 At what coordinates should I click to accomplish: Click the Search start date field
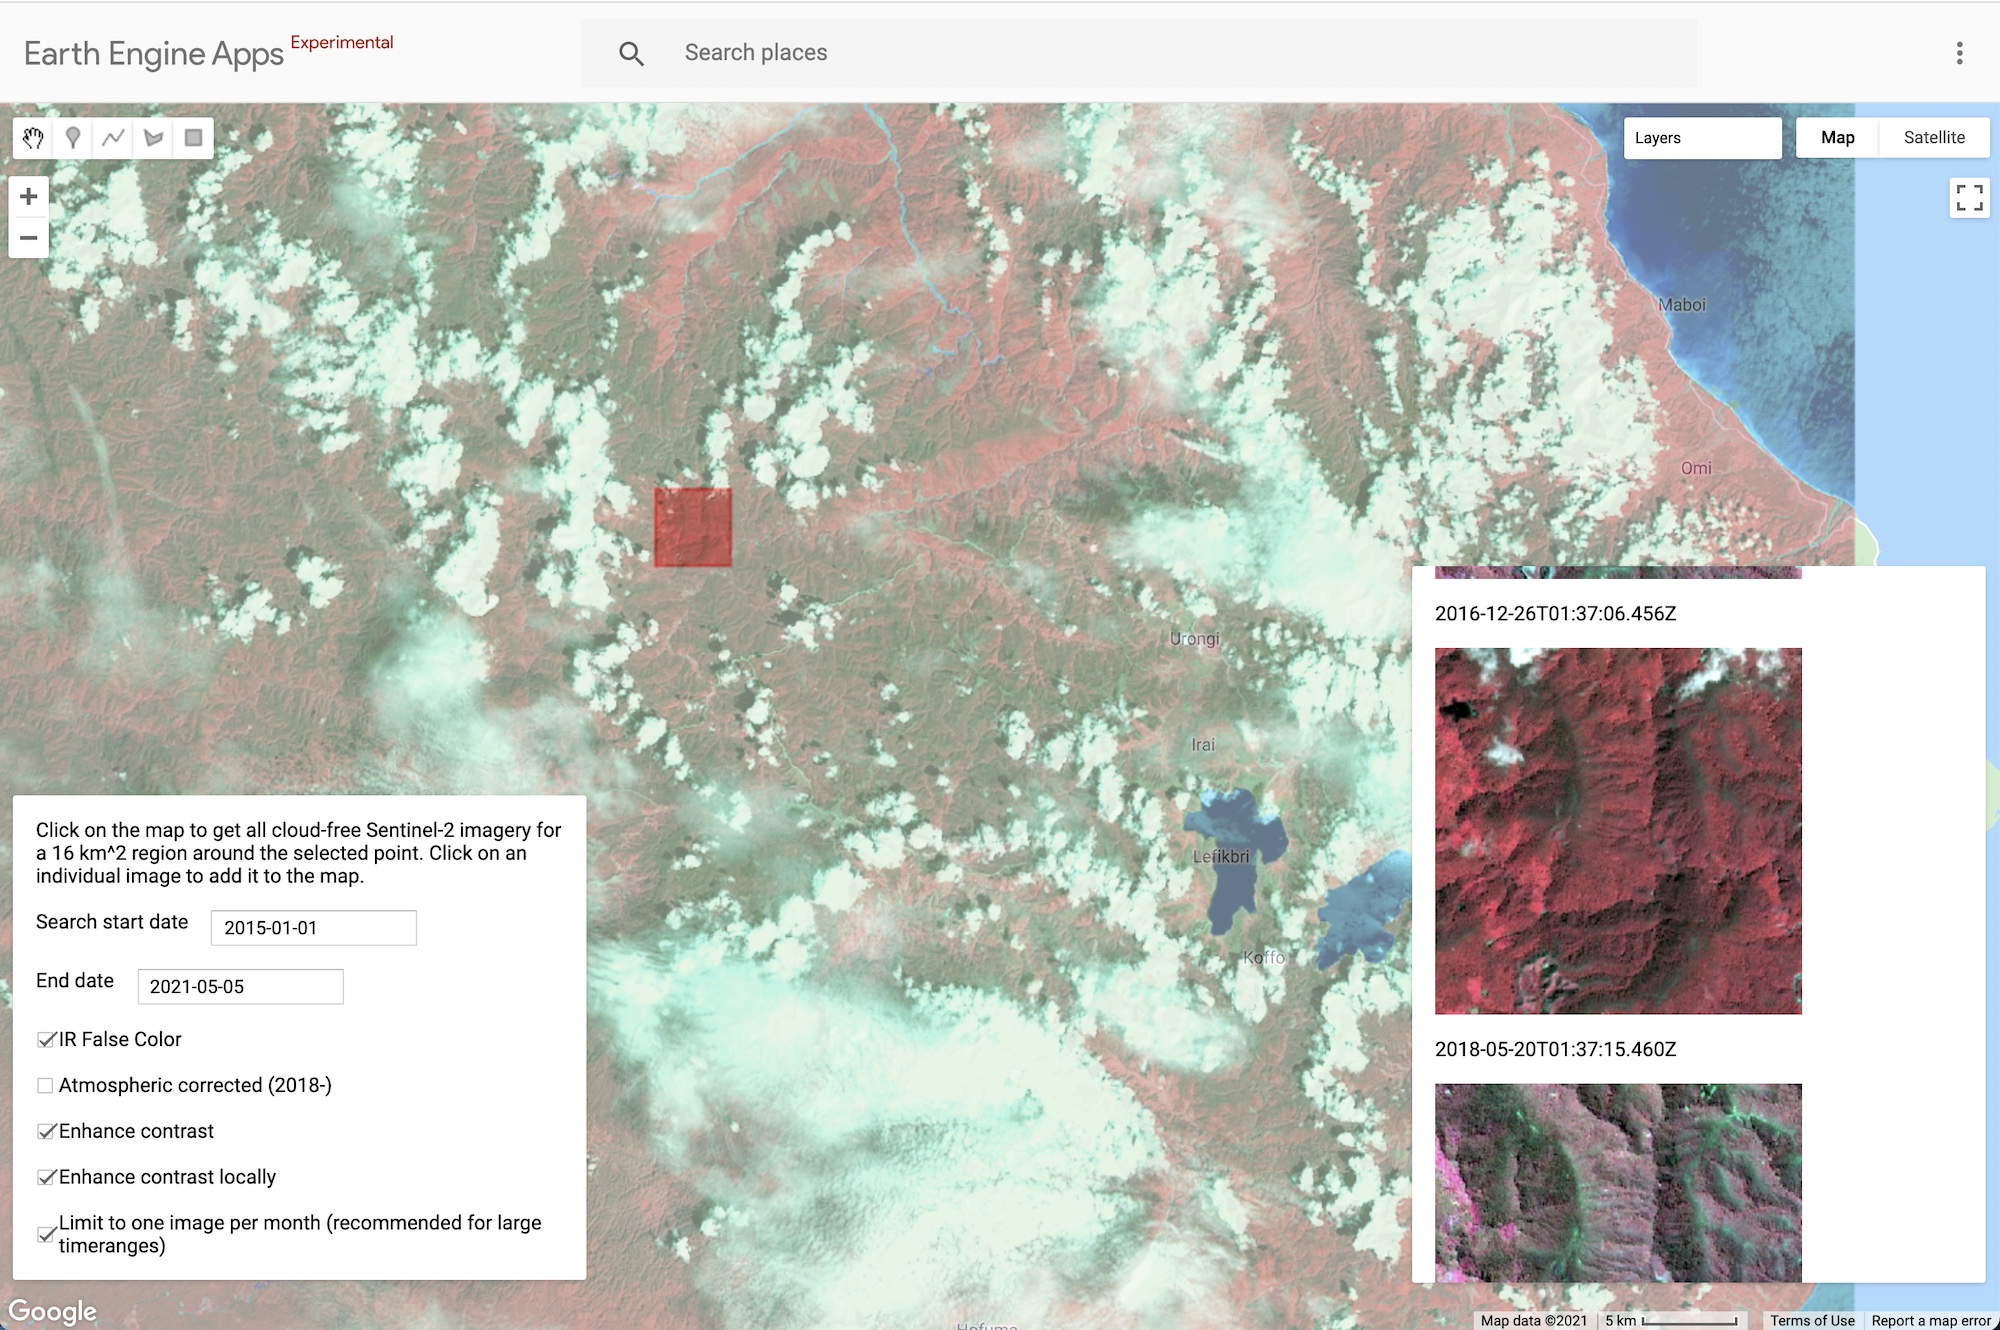pyautogui.click(x=313, y=928)
